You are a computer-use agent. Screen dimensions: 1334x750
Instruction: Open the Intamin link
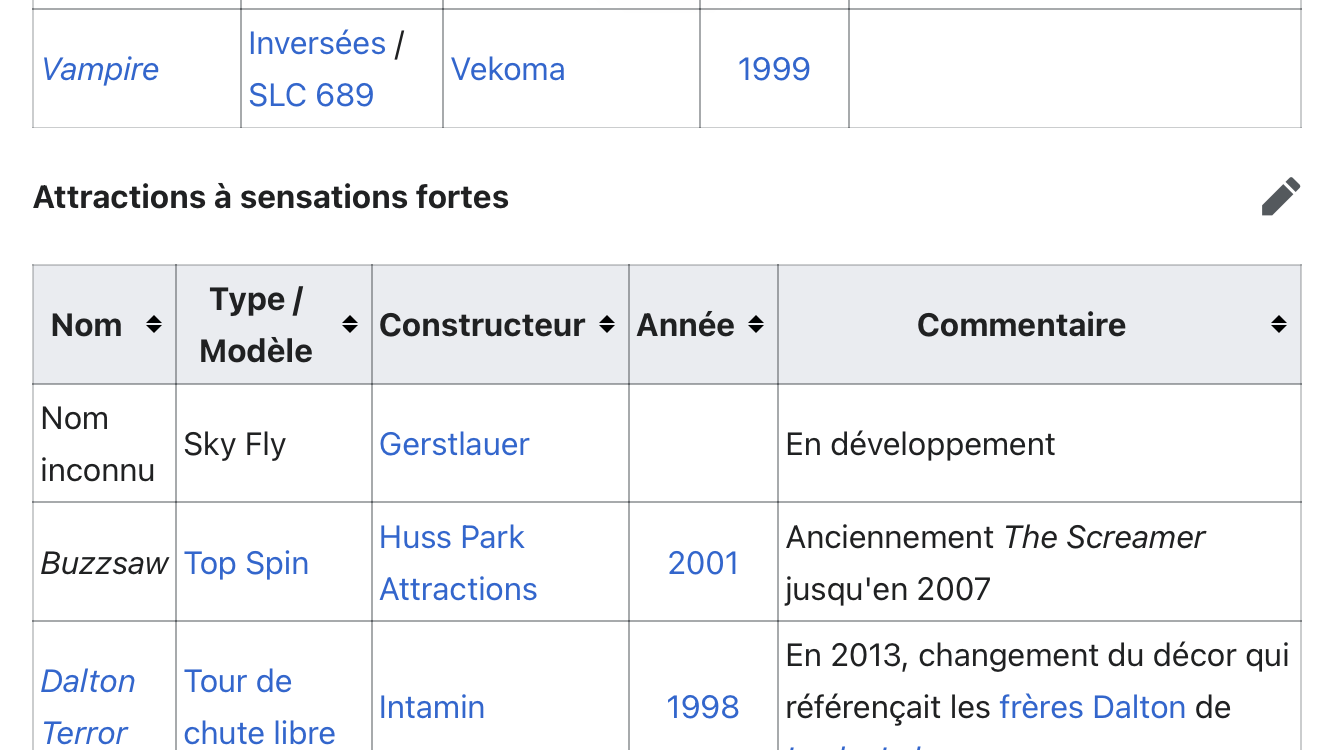point(431,708)
